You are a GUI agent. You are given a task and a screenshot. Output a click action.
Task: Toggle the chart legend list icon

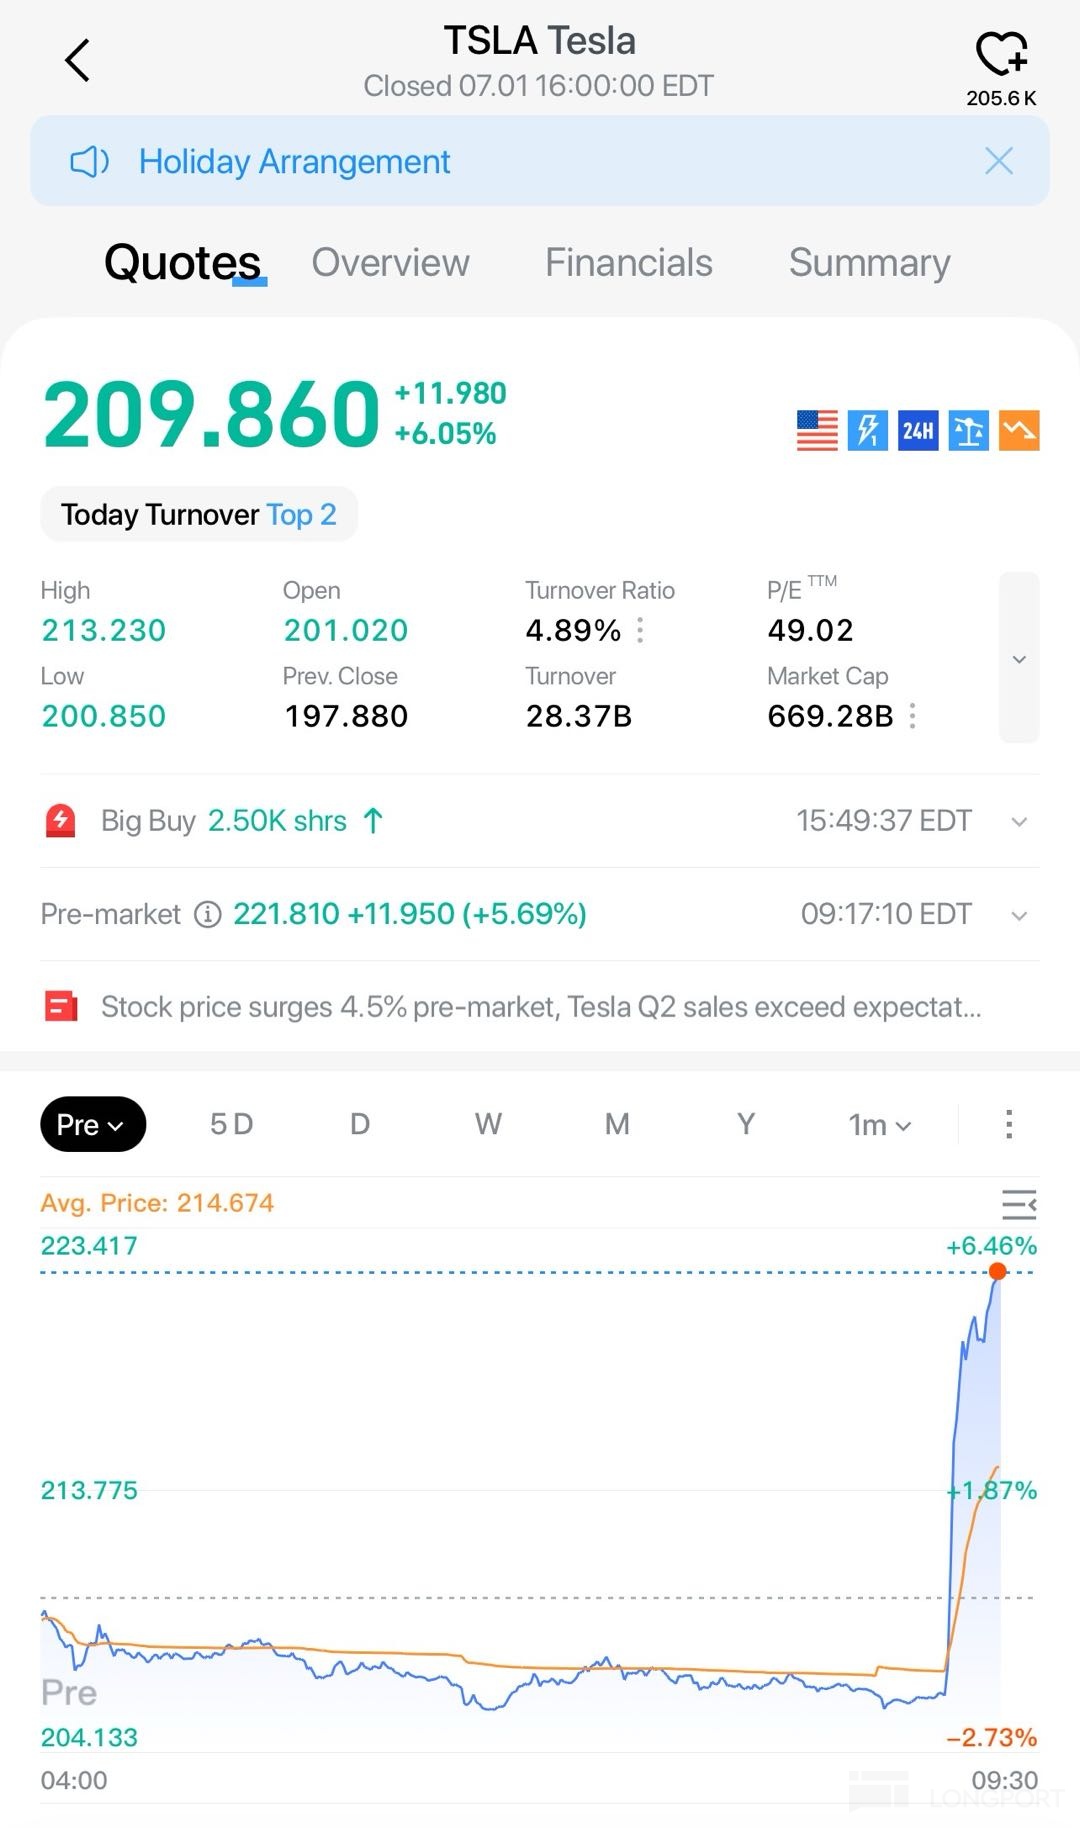(x=1018, y=1204)
